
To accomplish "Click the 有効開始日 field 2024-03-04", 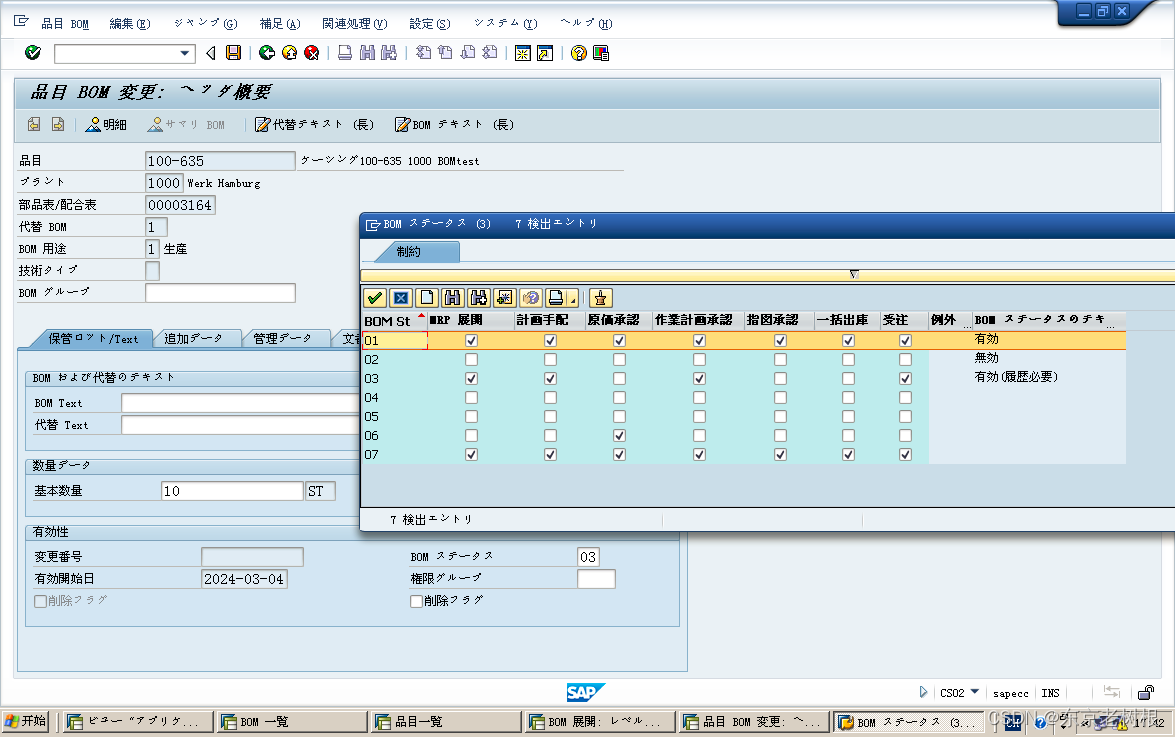I will [x=244, y=579].
